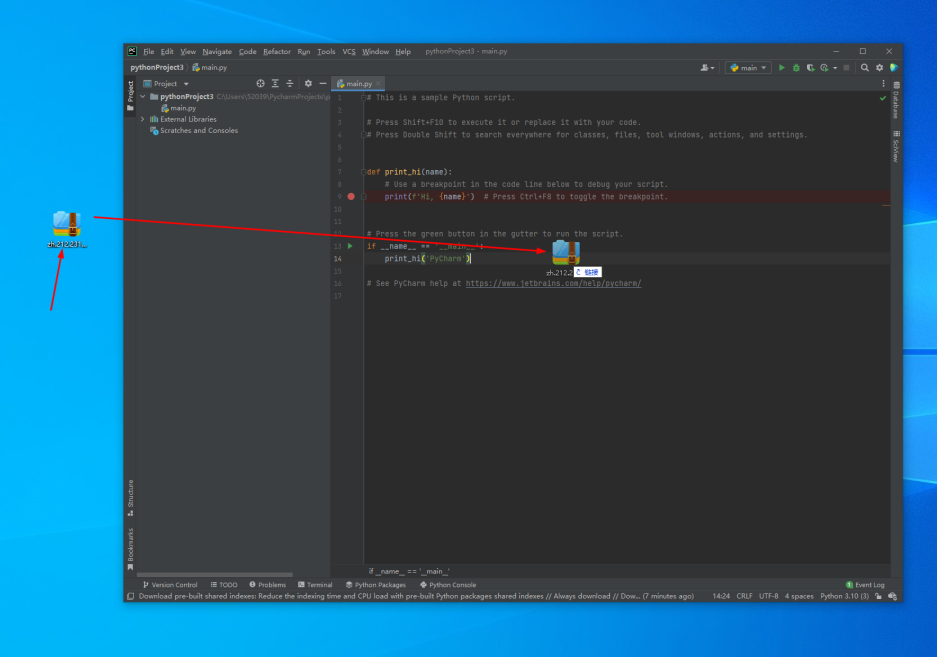Open the Terminal tool window

[315, 585]
